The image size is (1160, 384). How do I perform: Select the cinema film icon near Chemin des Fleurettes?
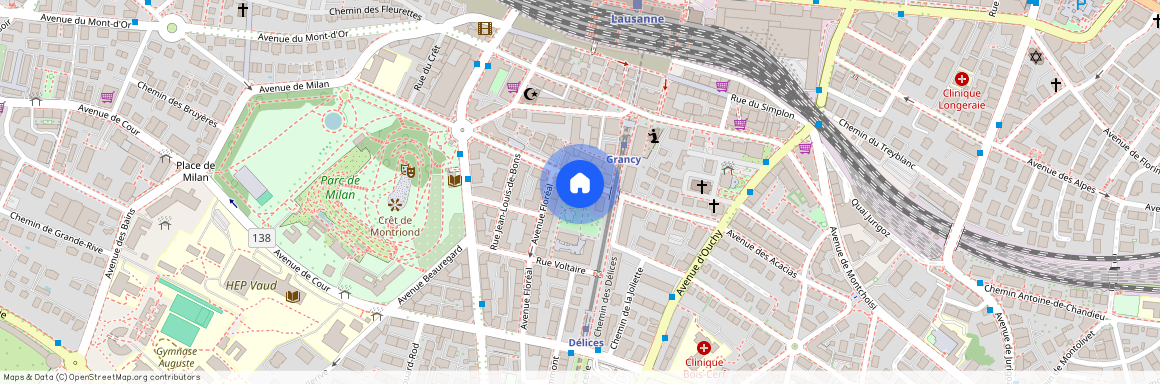pos(484,29)
